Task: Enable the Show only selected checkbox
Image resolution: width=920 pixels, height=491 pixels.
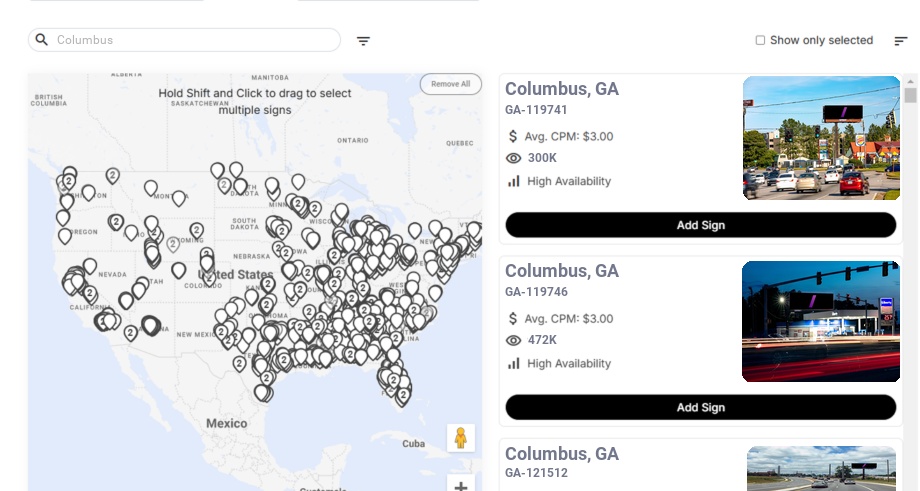Action: 760,41
